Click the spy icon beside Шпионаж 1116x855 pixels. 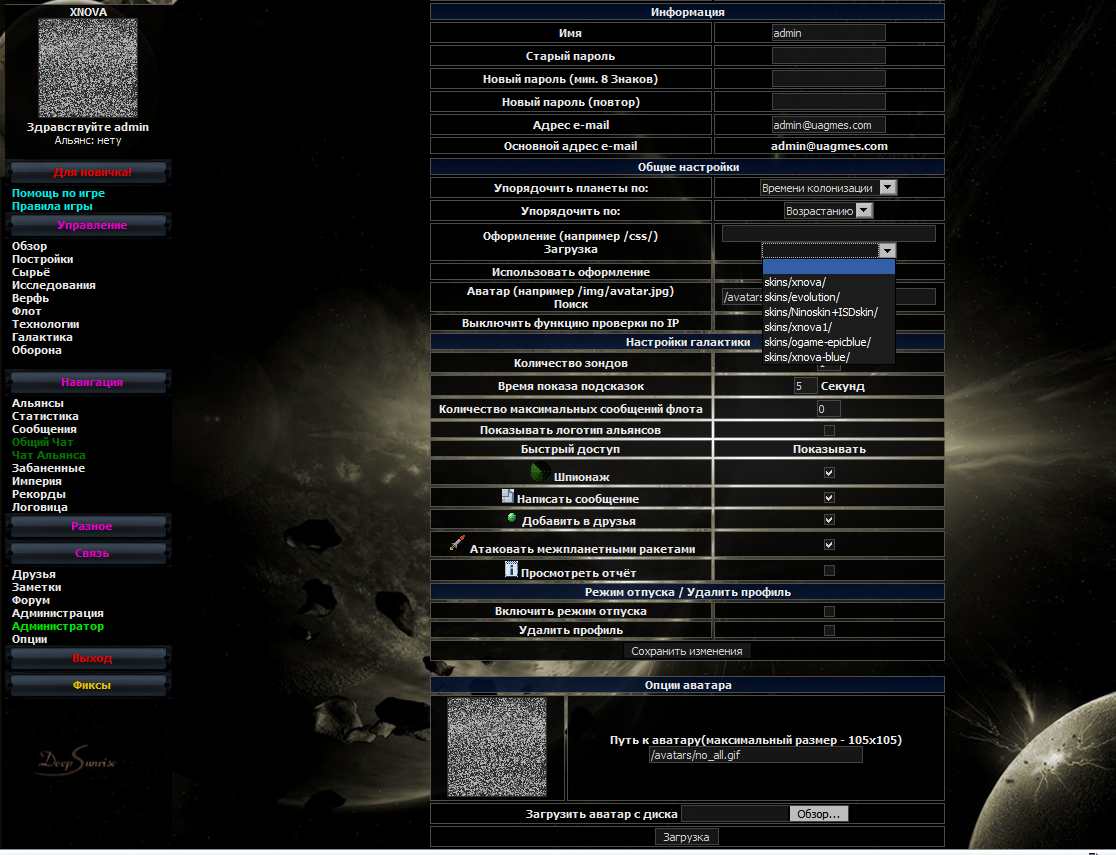coord(539,472)
